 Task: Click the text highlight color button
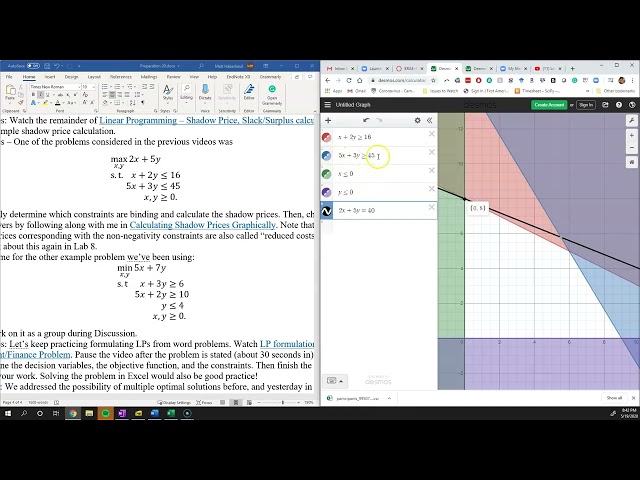click(x=45, y=103)
